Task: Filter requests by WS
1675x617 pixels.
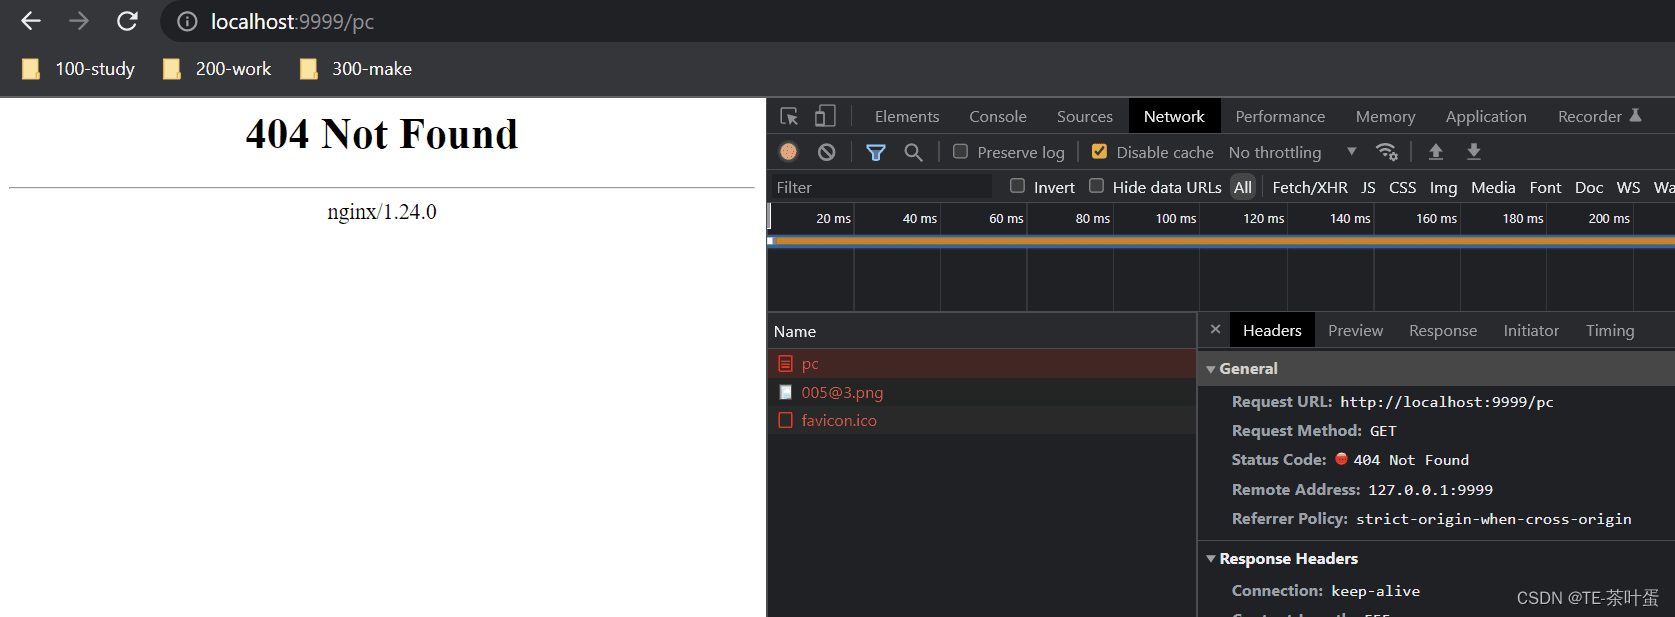Action: tap(1628, 187)
